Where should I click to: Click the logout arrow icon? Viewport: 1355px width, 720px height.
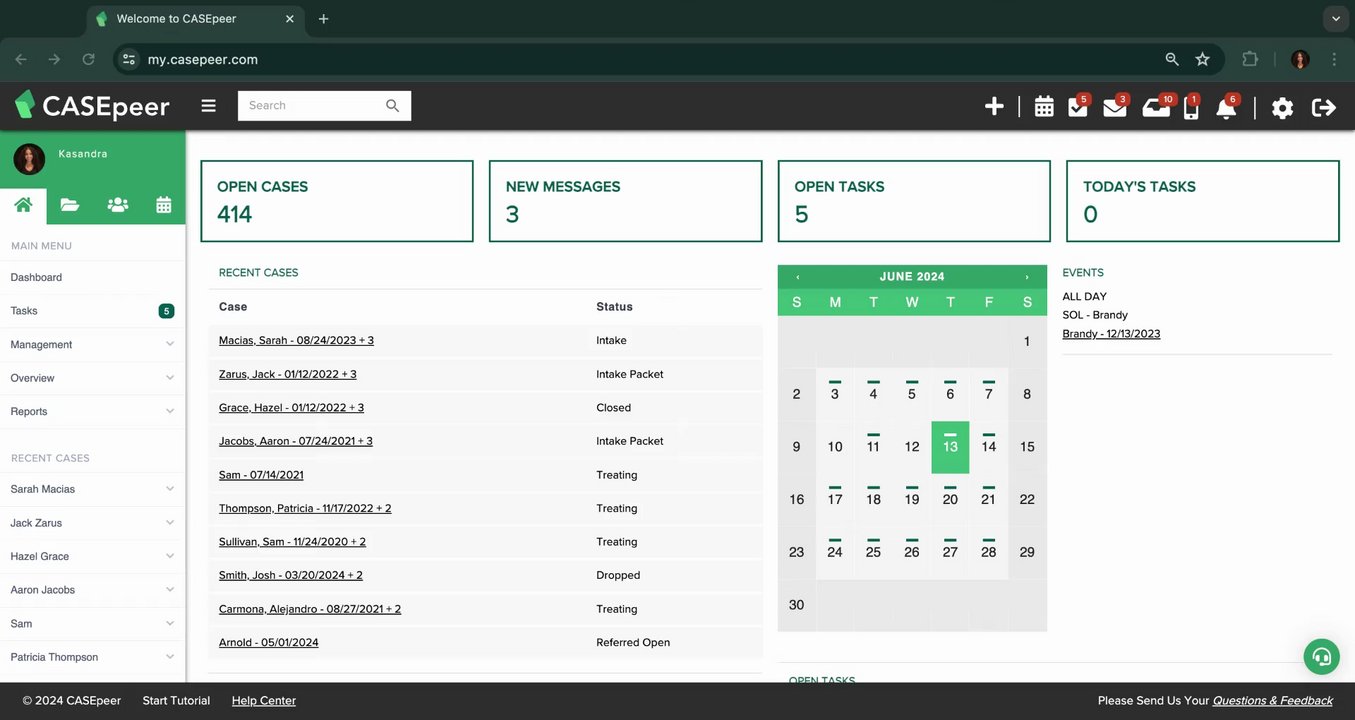[x=1324, y=107]
